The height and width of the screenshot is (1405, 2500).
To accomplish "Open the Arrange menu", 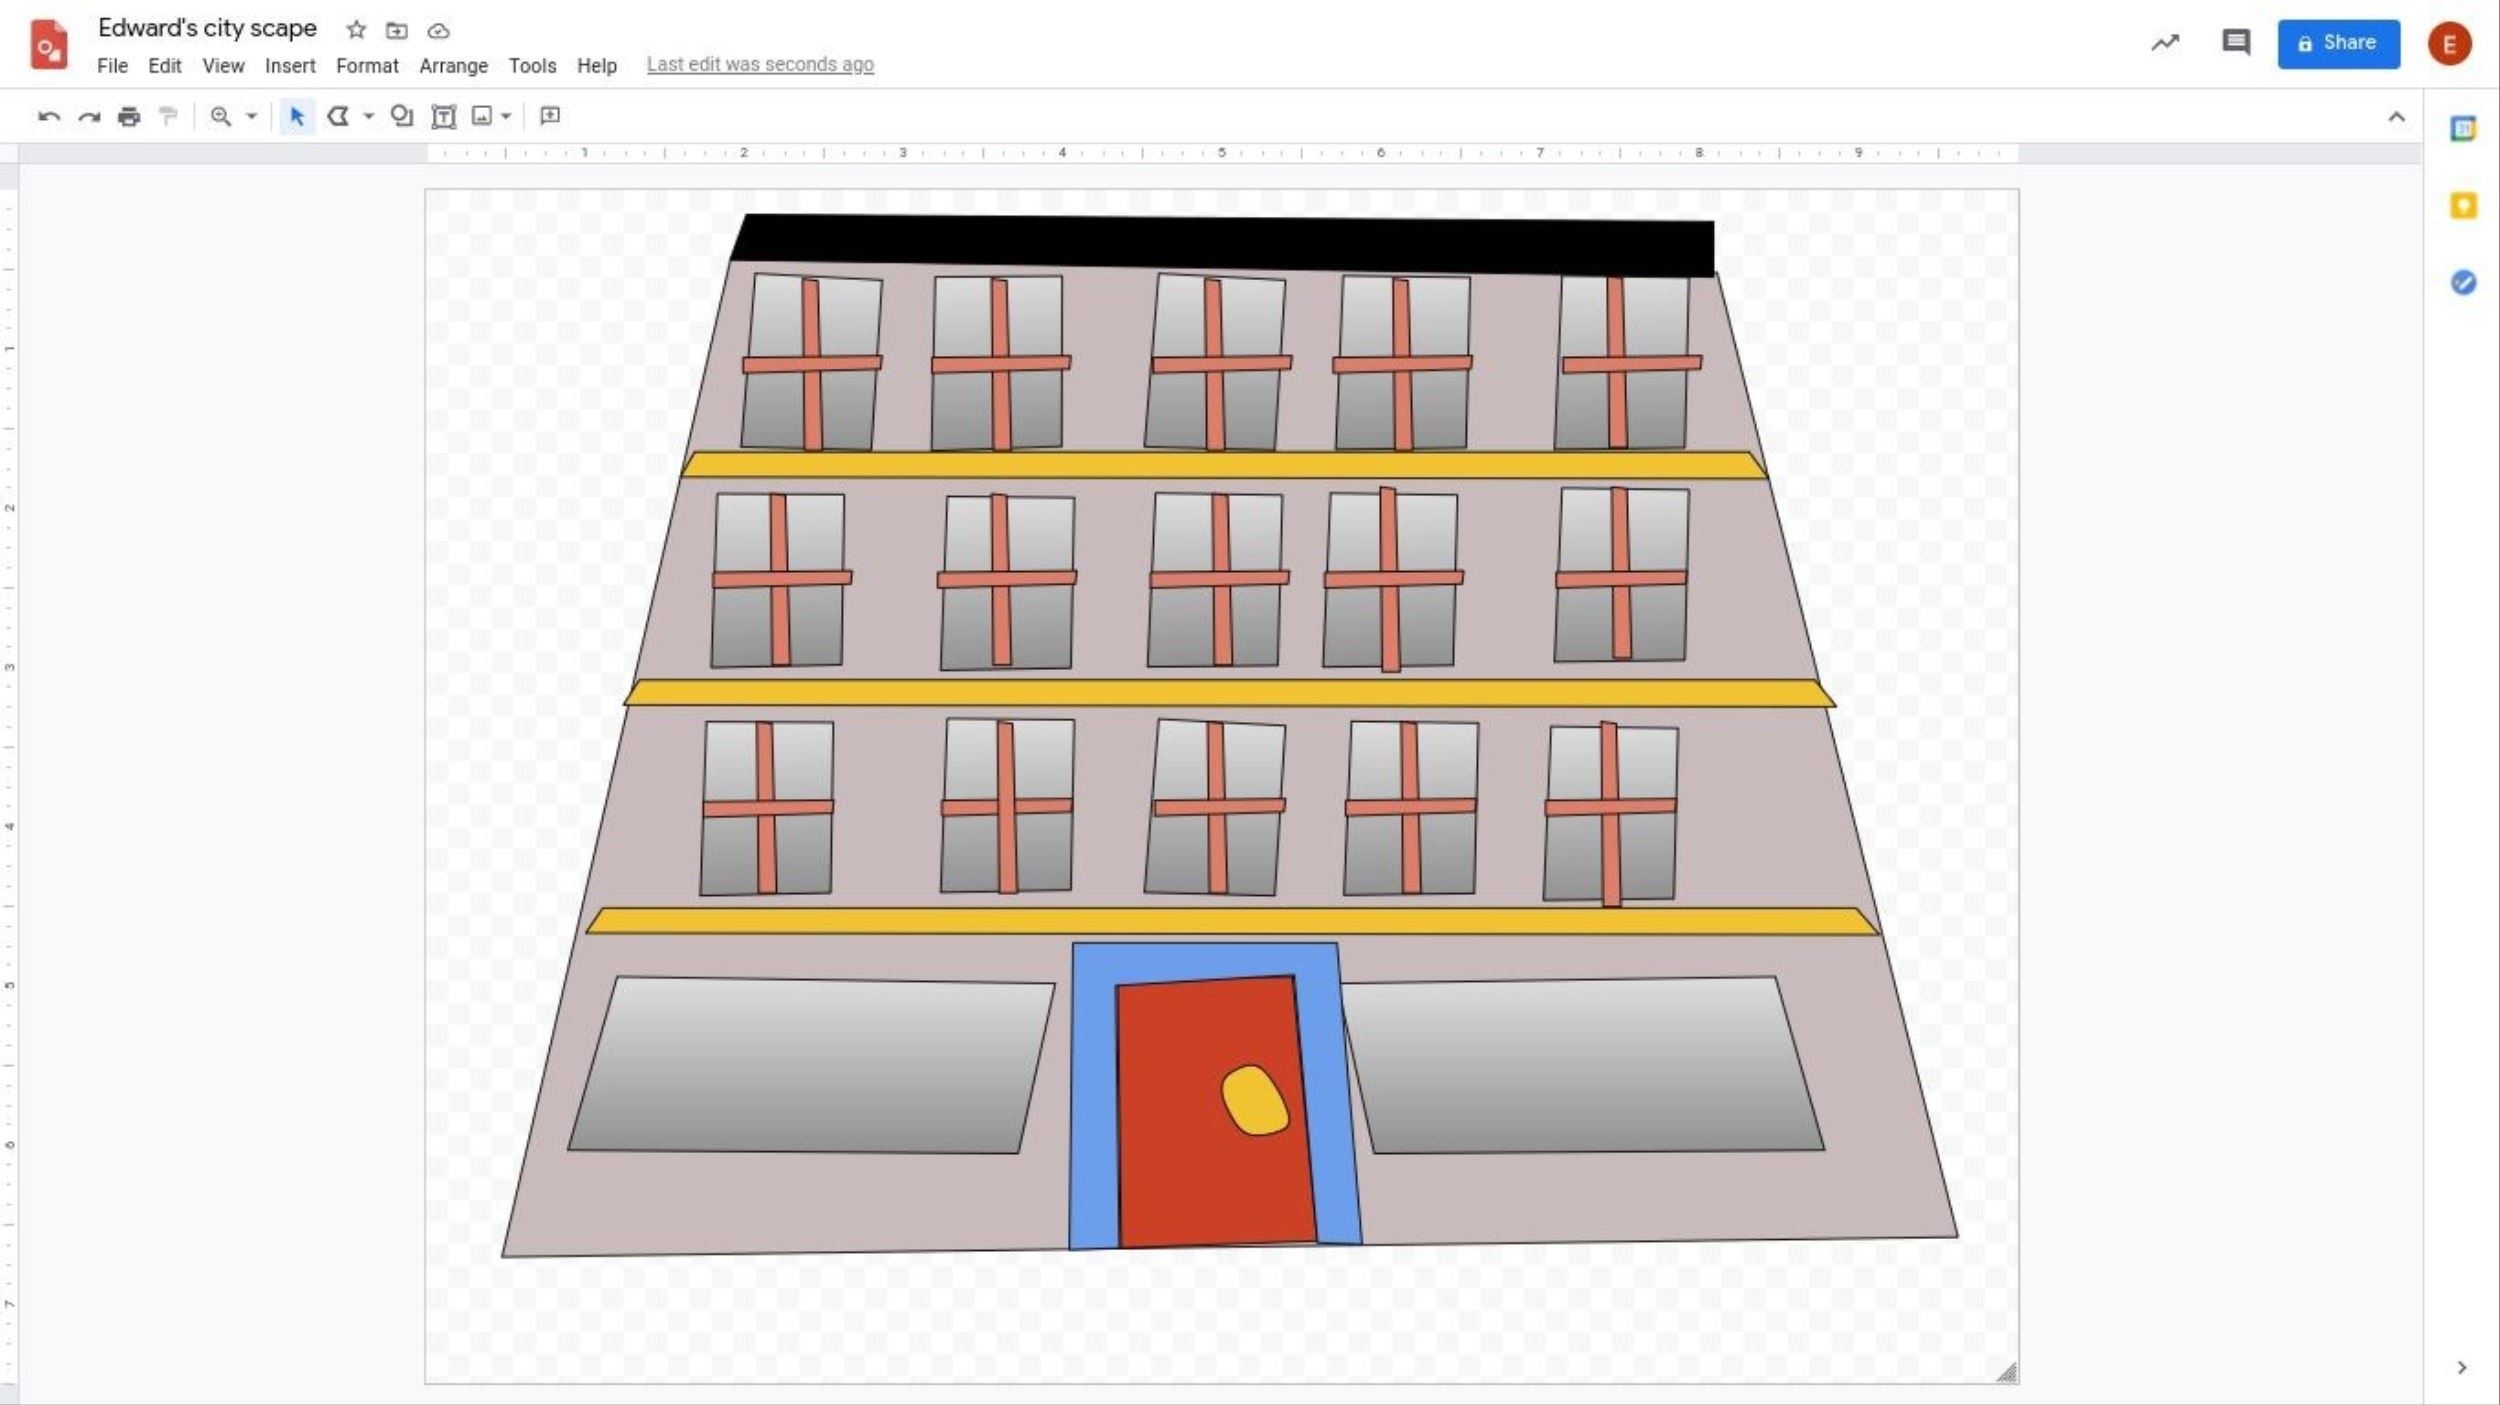I will click(453, 66).
